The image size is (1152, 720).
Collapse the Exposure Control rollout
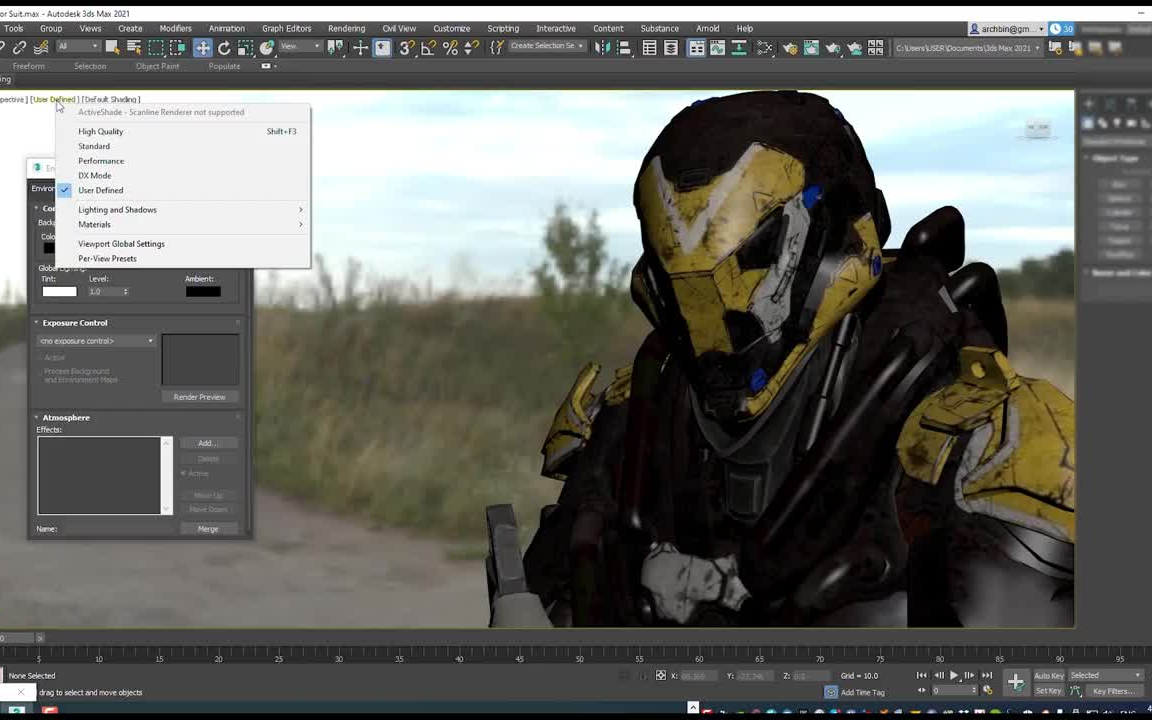[37, 322]
